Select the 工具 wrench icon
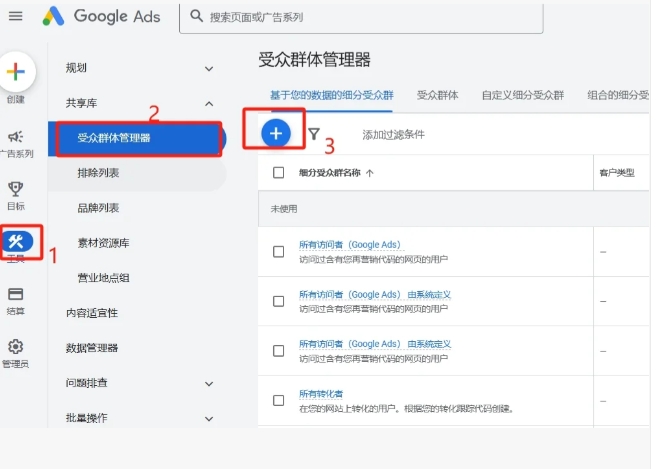 point(16,241)
